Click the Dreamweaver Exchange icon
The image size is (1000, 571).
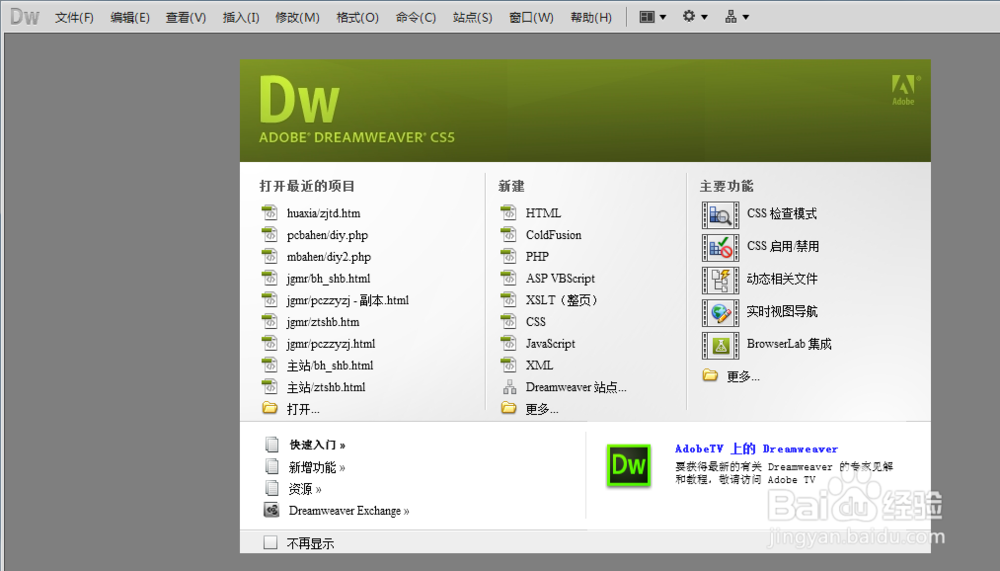coord(272,510)
